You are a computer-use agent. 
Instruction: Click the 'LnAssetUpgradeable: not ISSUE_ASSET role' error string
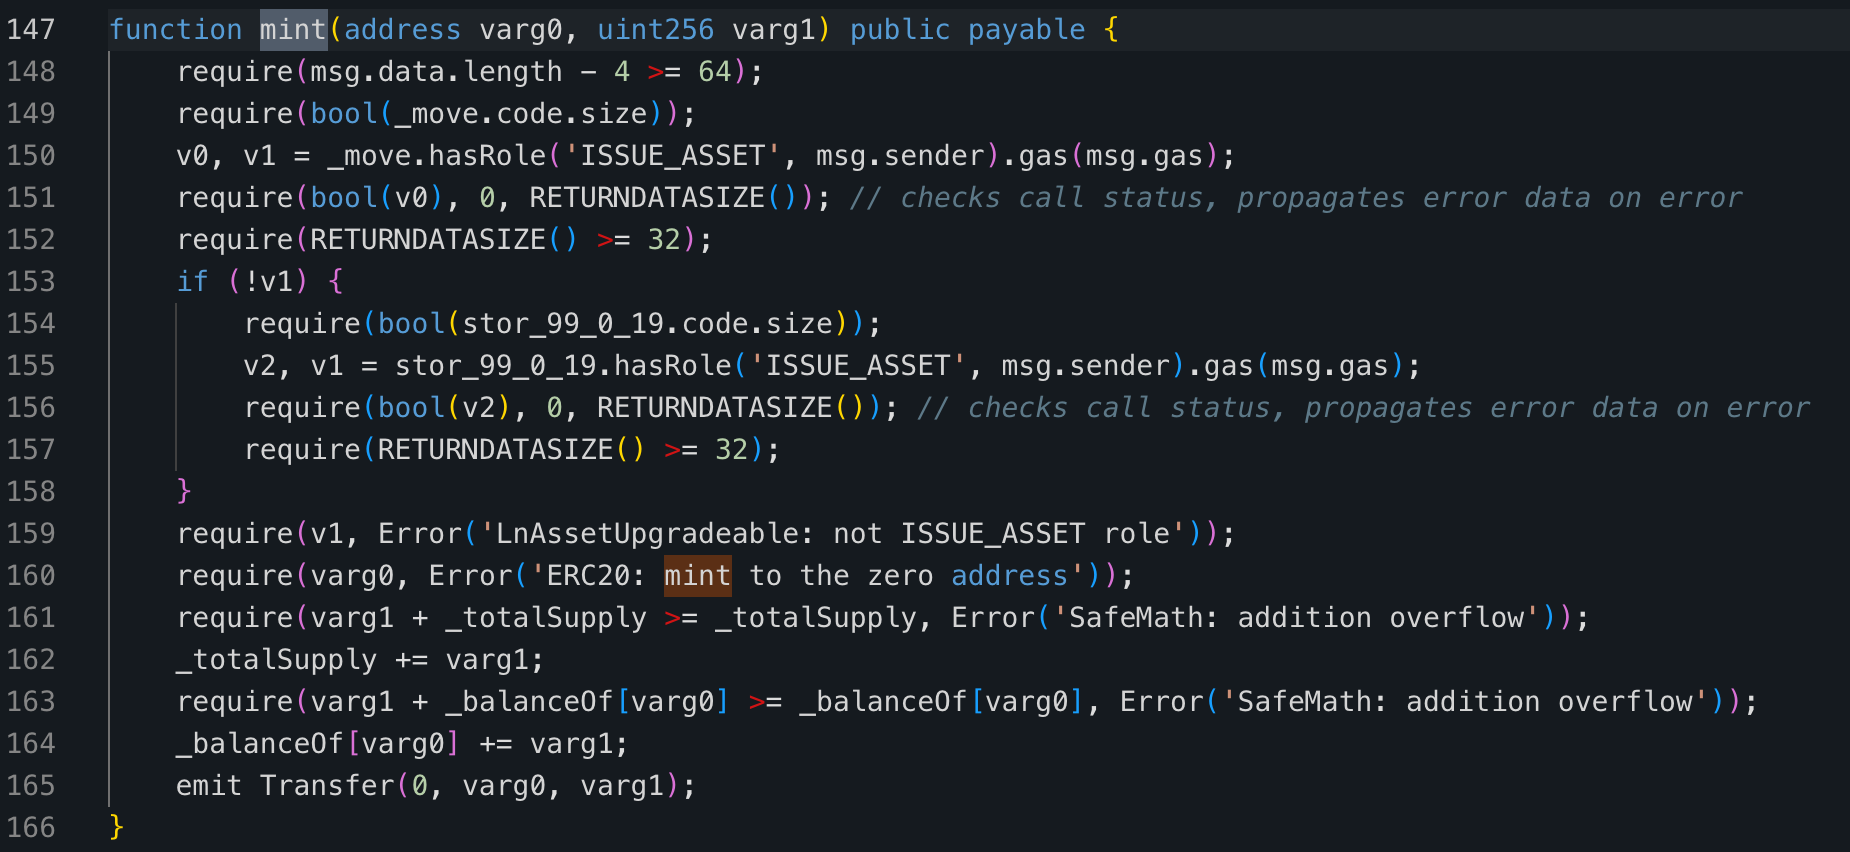(x=833, y=534)
